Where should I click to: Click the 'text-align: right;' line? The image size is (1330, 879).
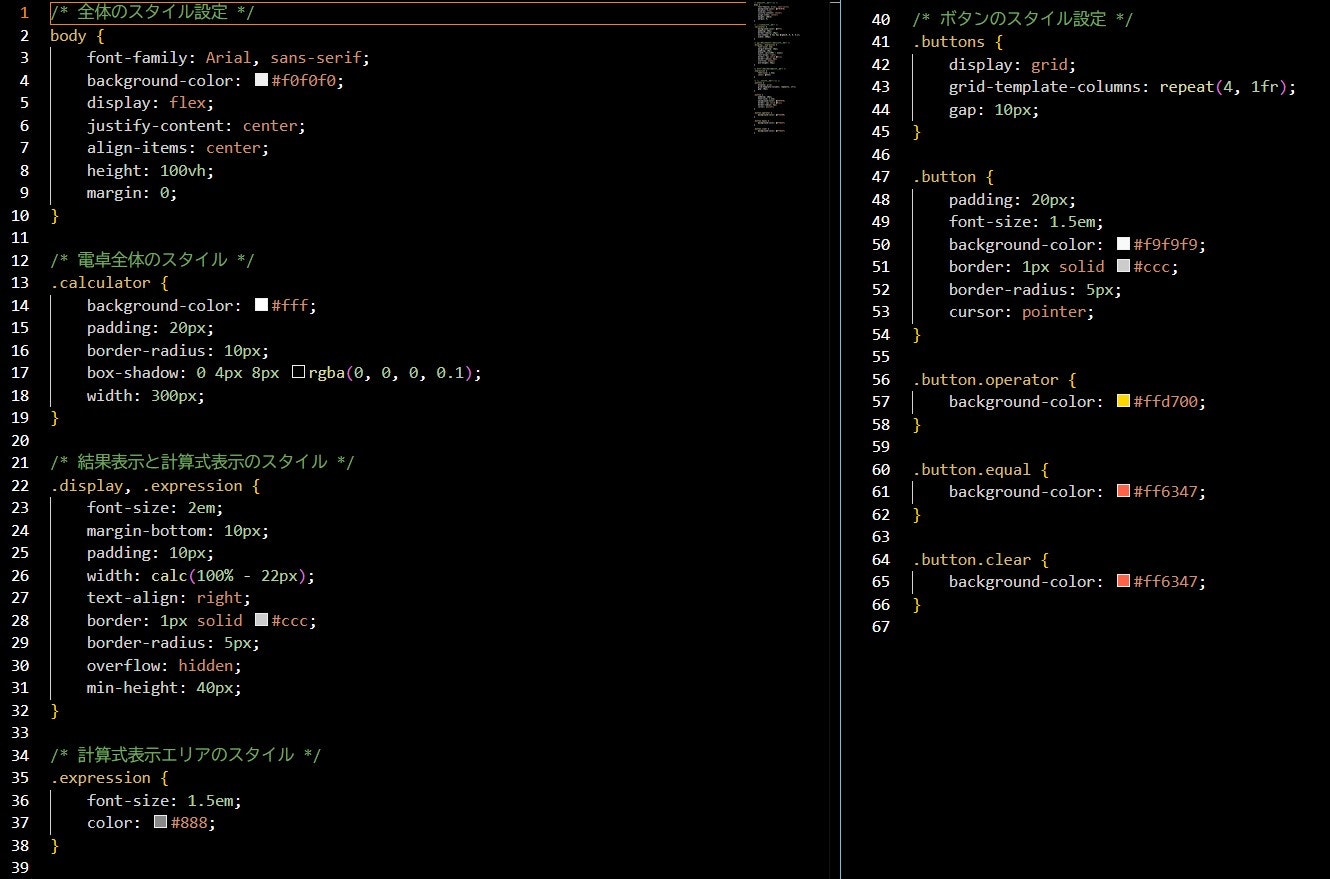pos(169,598)
